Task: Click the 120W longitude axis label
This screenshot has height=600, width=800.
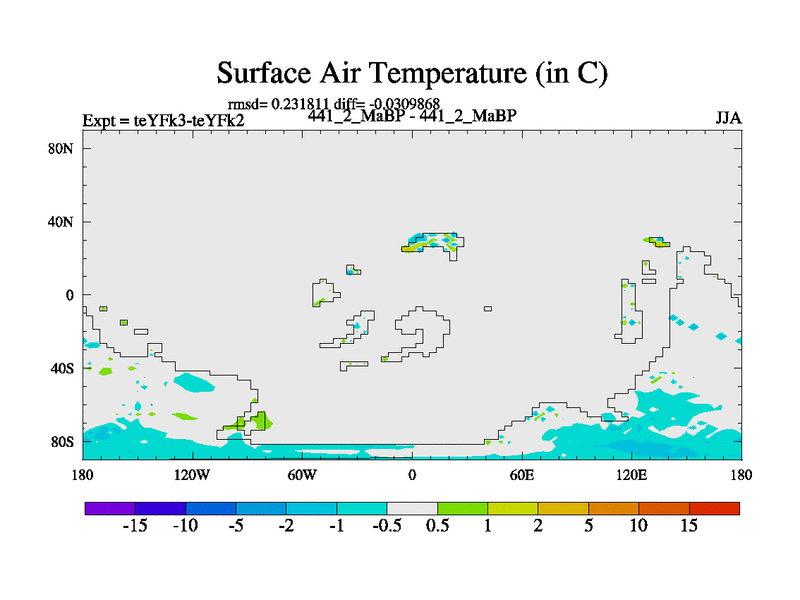Action: (192, 474)
